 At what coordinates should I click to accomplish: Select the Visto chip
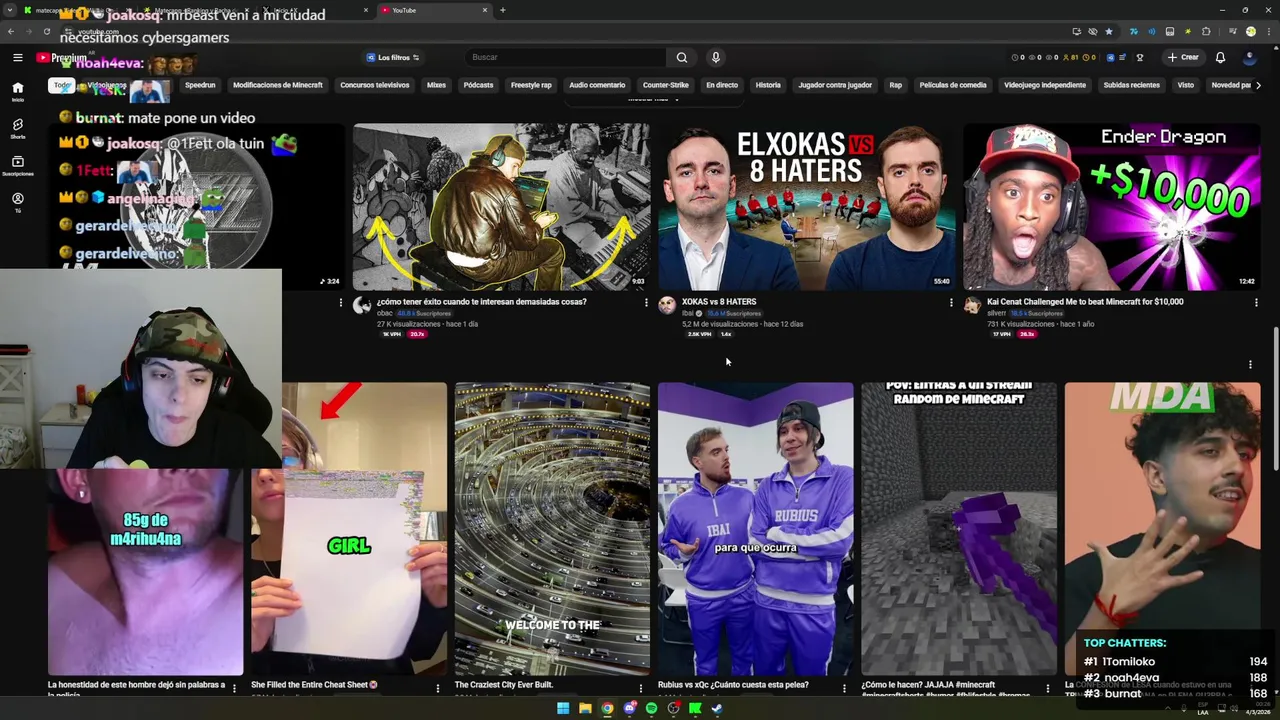point(1185,85)
